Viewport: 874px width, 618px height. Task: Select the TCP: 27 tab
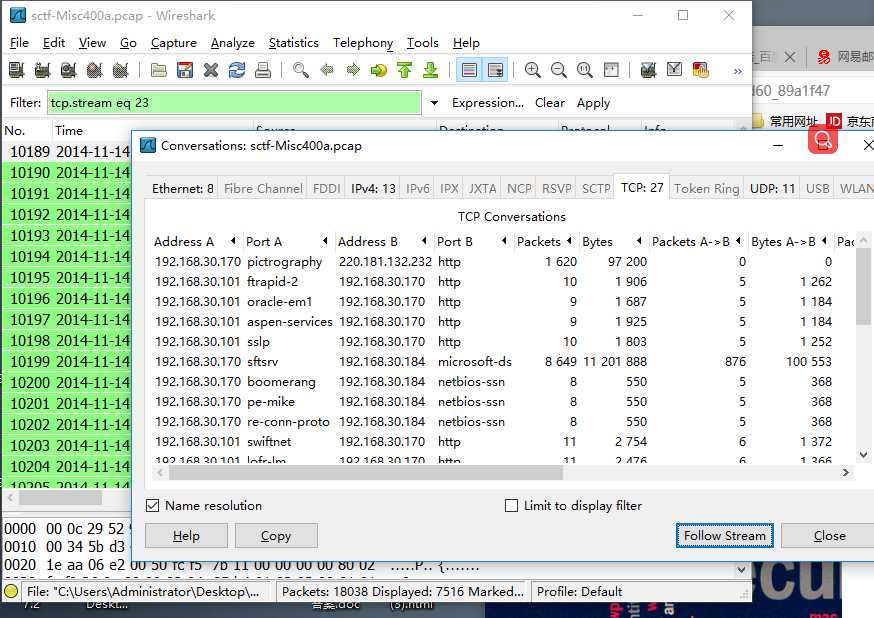pos(642,187)
